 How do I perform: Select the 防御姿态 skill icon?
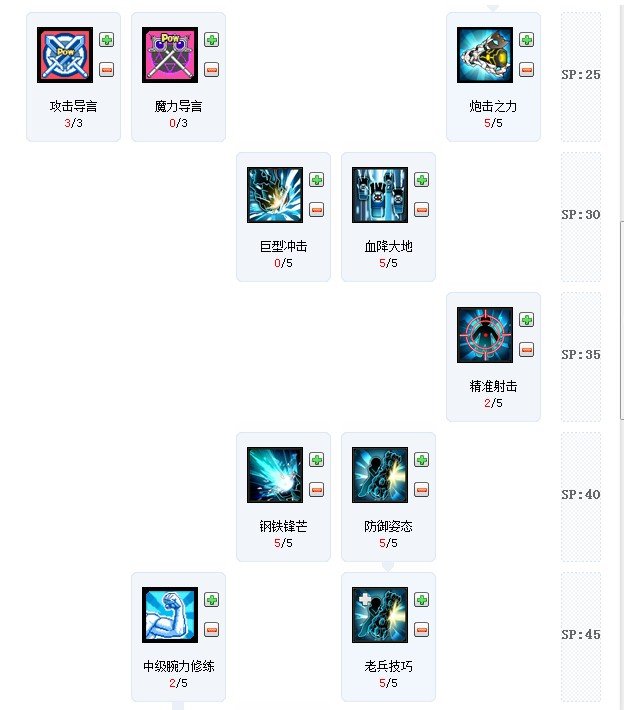(x=380, y=475)
